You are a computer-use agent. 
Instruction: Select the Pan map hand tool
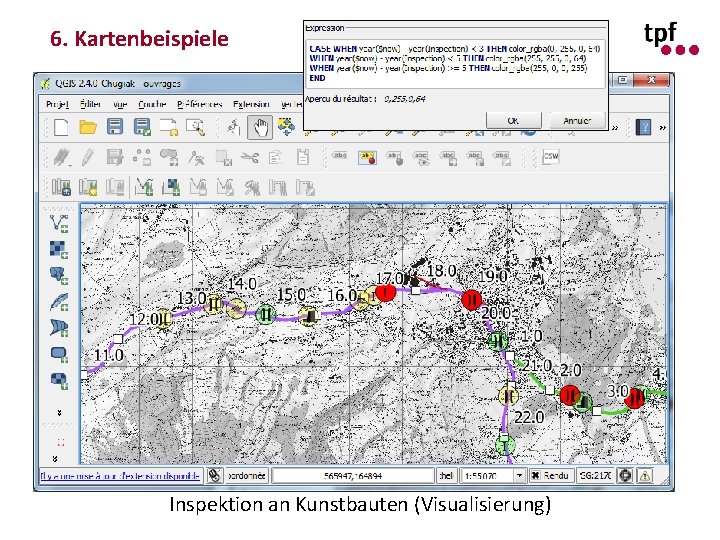click(260, 127)
